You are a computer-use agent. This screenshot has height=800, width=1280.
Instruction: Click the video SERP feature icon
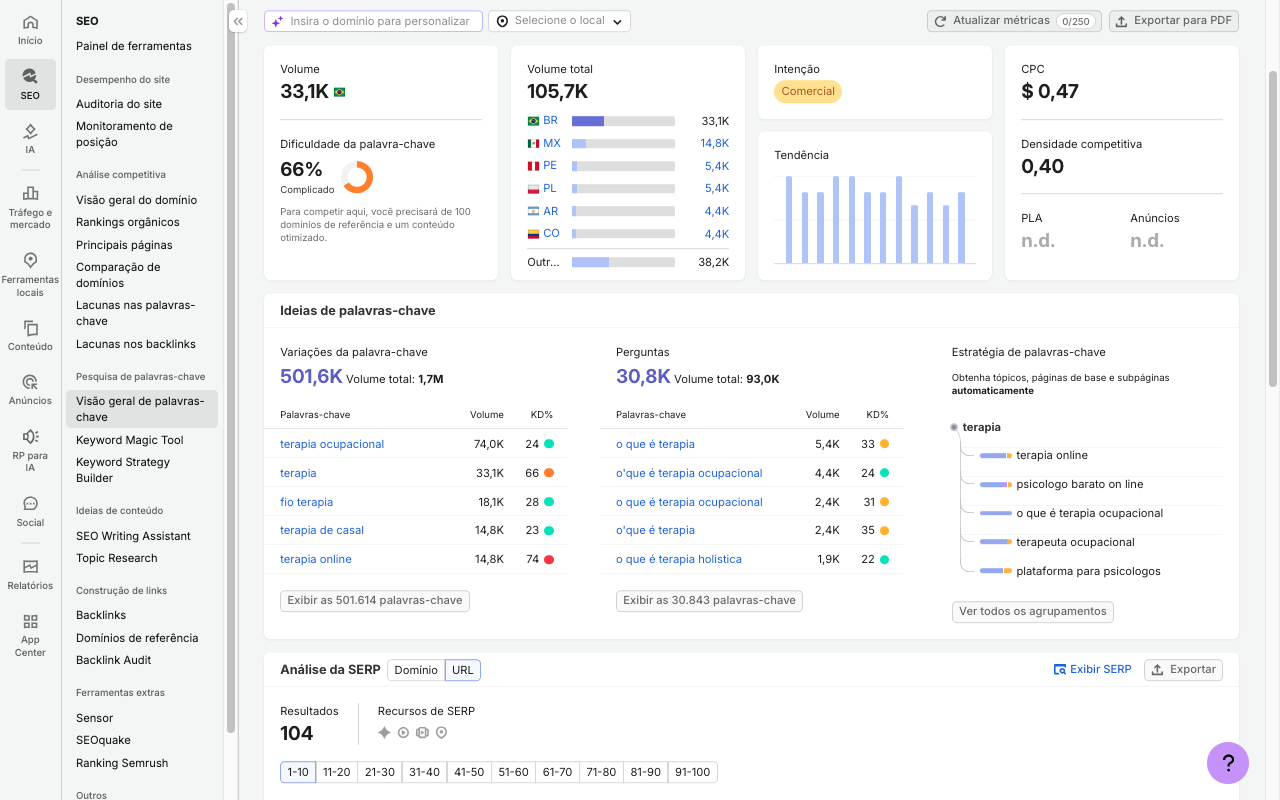(x=403, y=733)
